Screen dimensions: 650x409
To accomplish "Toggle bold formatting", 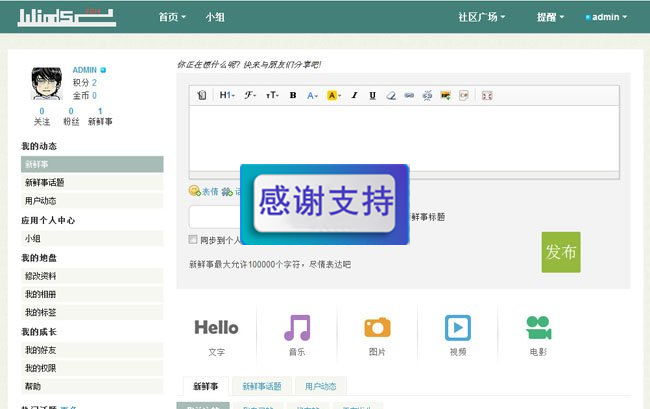I will coord(293,95).
